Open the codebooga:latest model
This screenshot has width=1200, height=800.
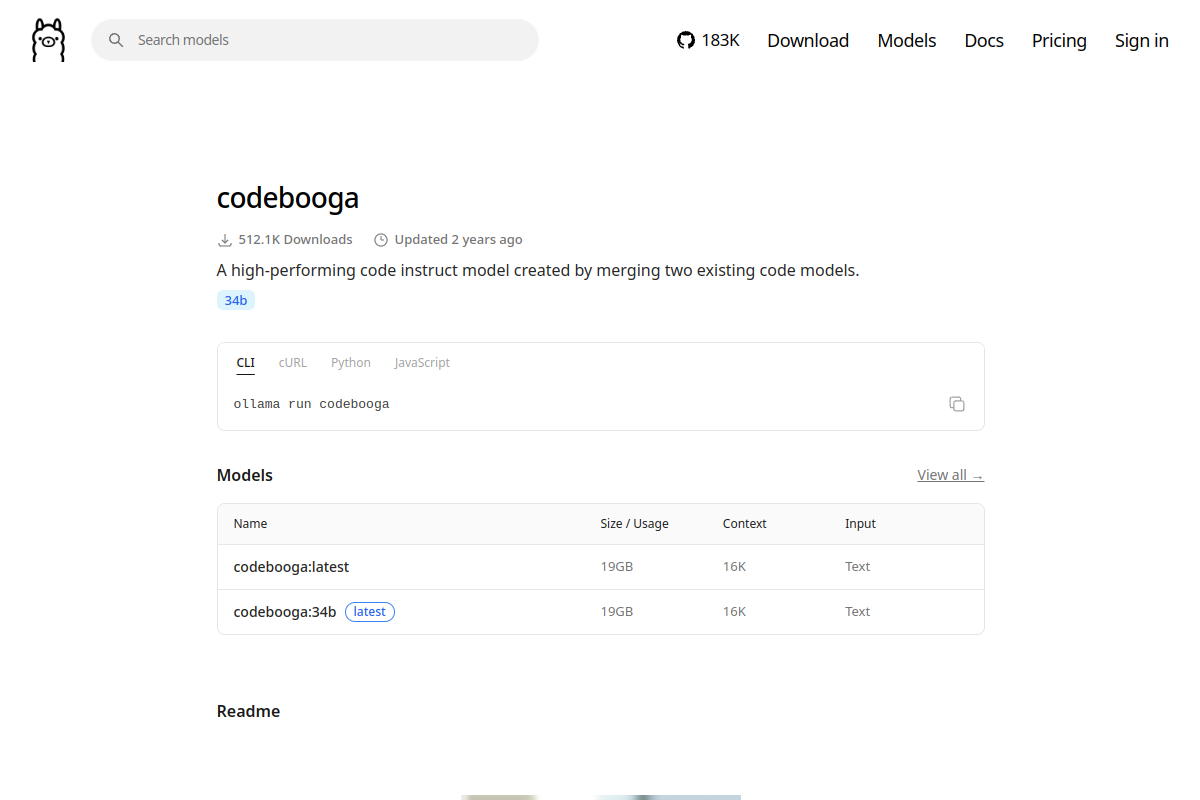[291, 567]
